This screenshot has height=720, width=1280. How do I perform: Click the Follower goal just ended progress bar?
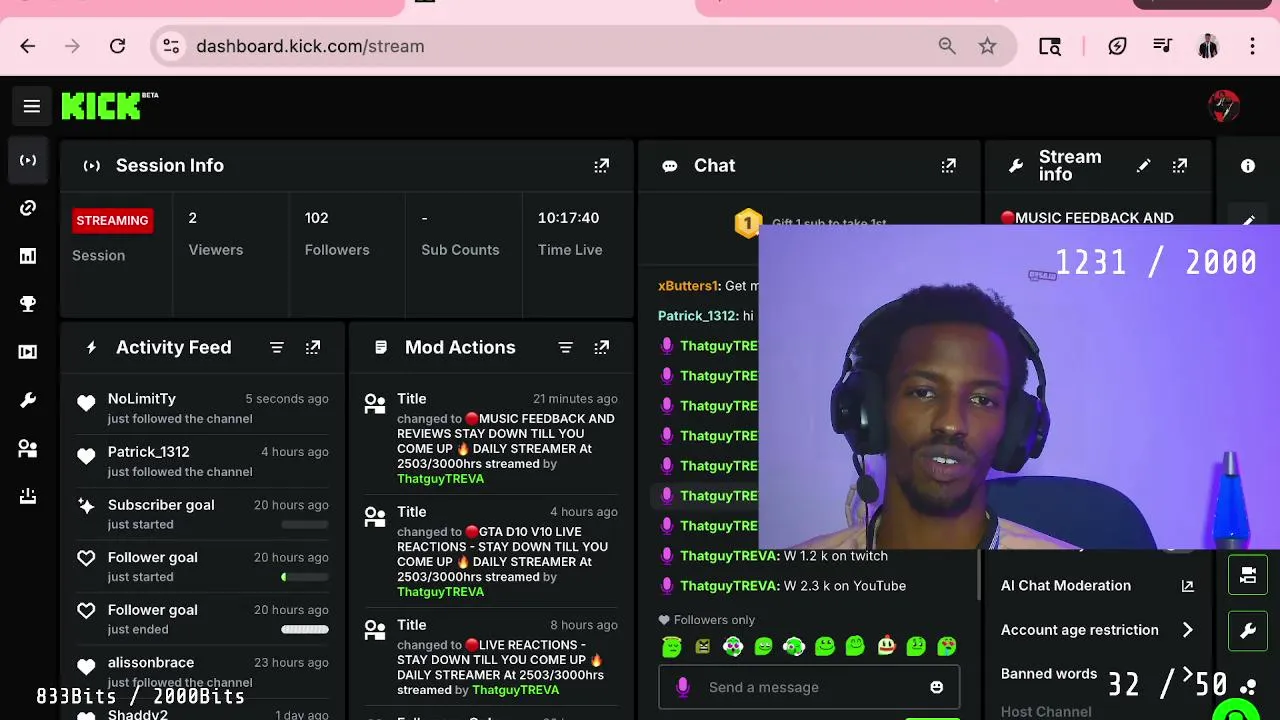coord(305,629)
